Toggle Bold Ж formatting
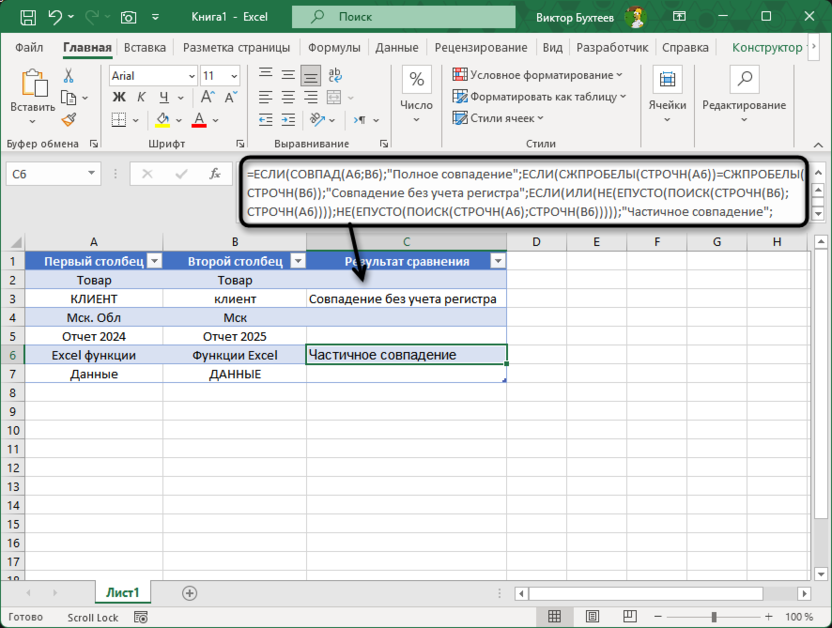 (119, 97)
